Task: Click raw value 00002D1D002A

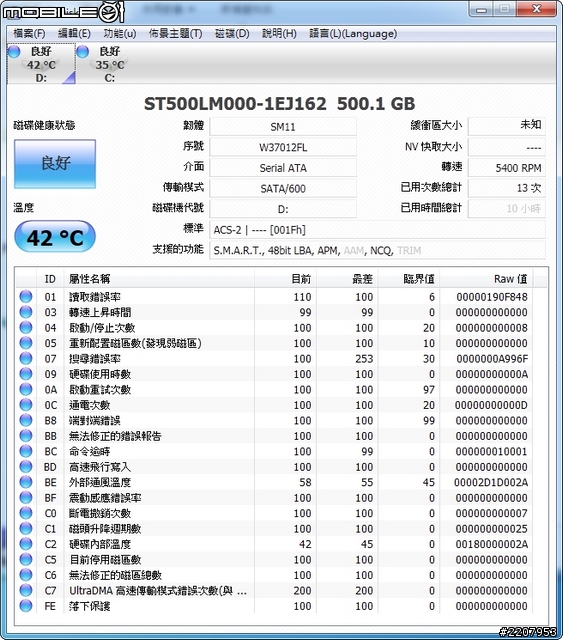Action: point(491,482)
